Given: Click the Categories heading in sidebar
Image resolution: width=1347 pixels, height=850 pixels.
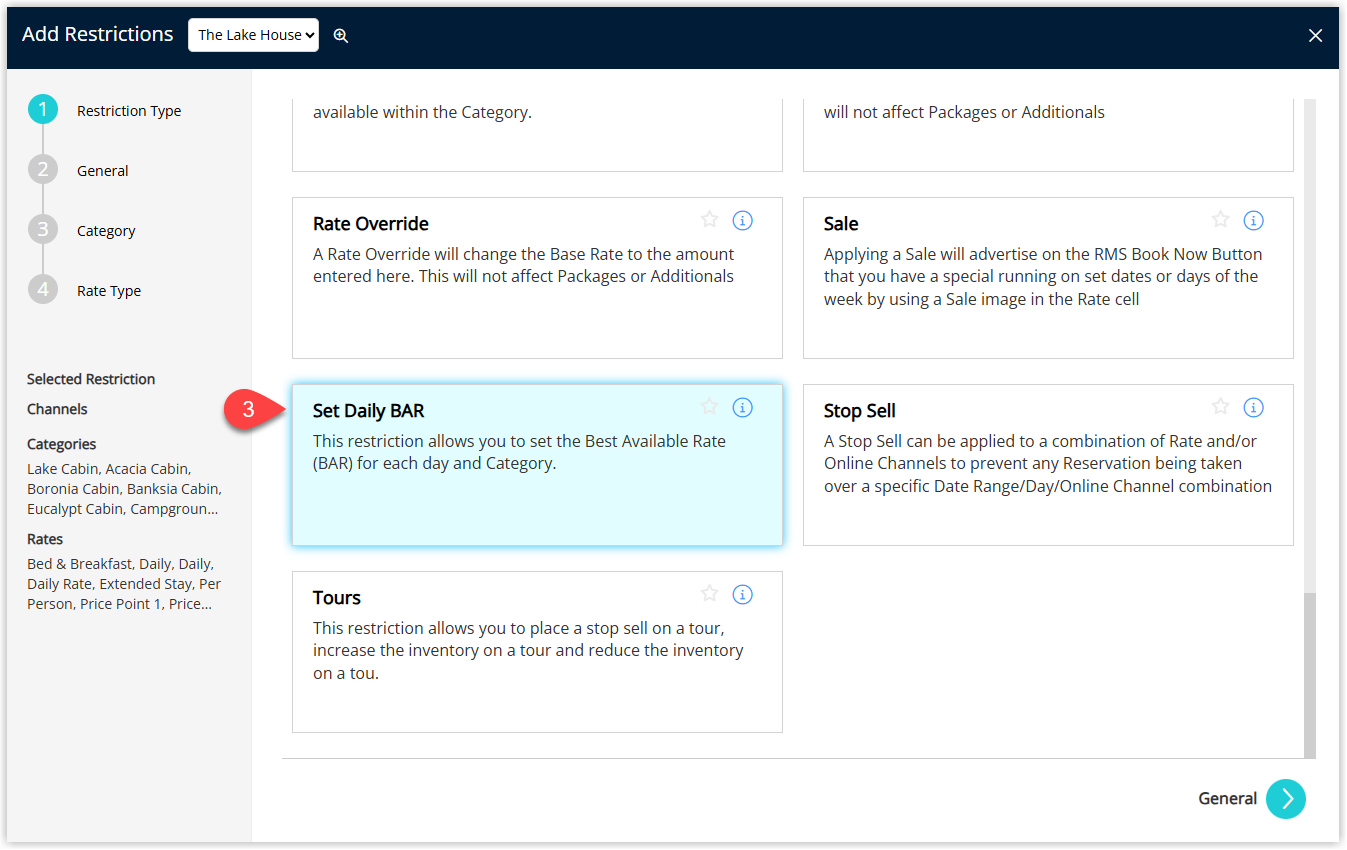Looking at the screenshot, I should click(x=62, y=444).
